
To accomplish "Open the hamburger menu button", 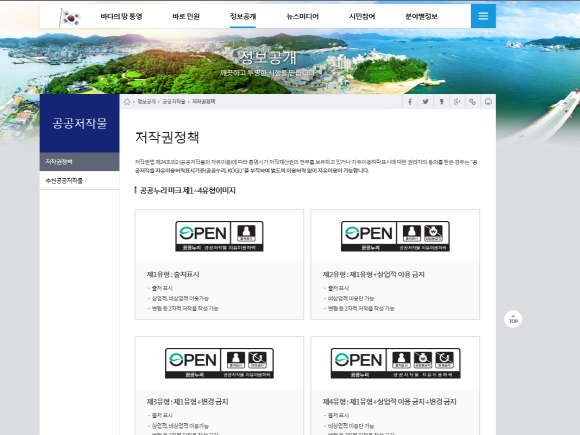I will 483,16.
